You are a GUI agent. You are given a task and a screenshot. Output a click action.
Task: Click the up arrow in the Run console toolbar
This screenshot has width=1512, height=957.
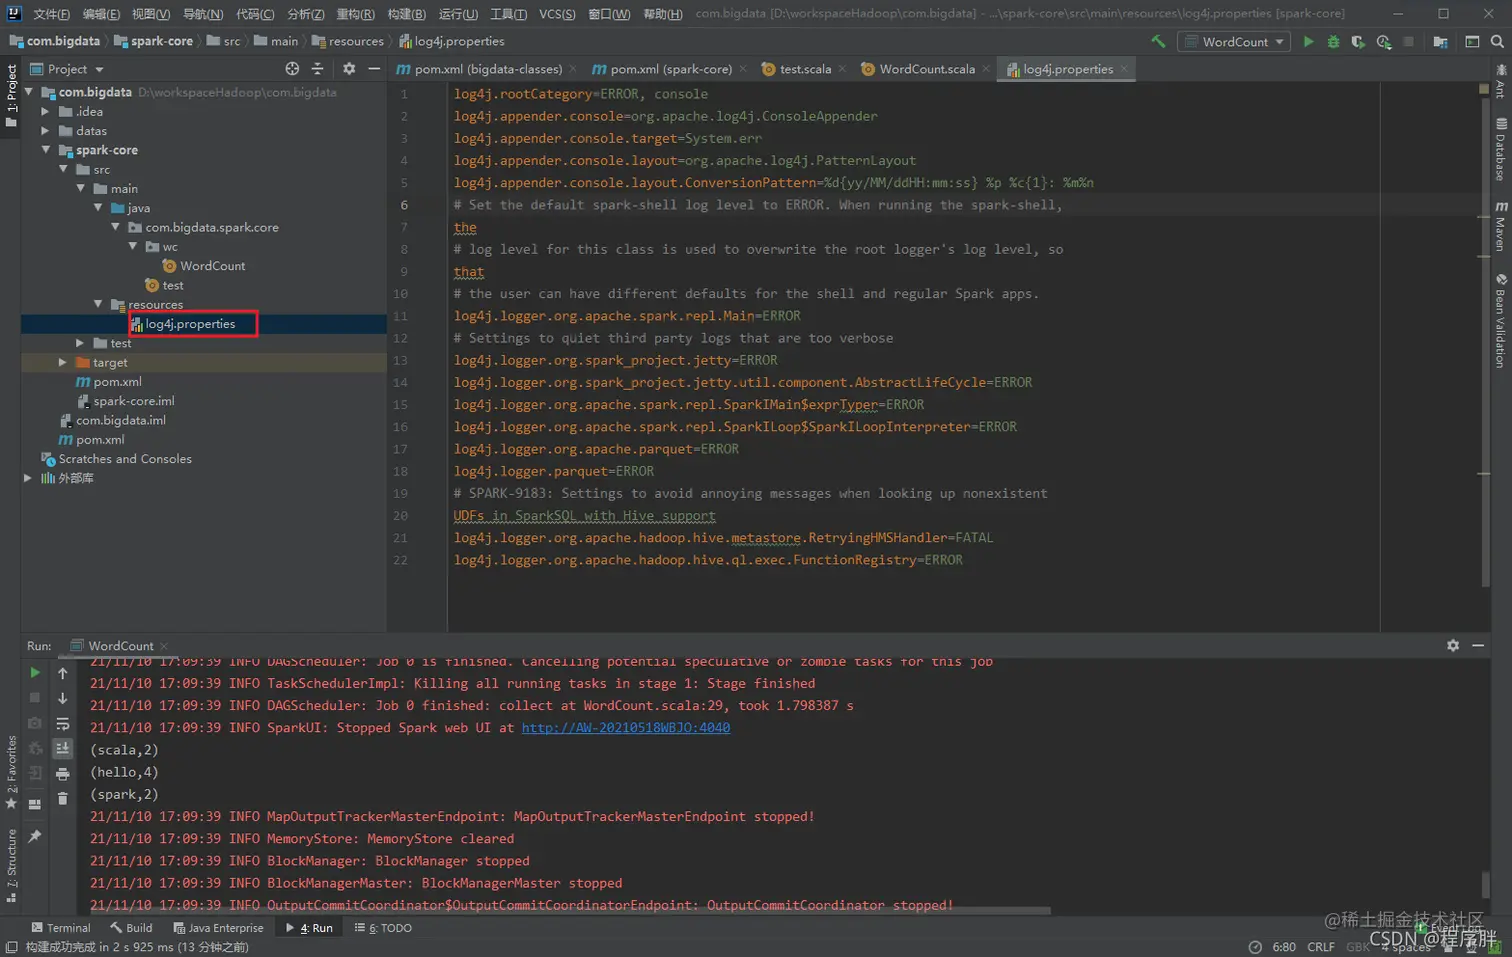(x=62, y=673)
